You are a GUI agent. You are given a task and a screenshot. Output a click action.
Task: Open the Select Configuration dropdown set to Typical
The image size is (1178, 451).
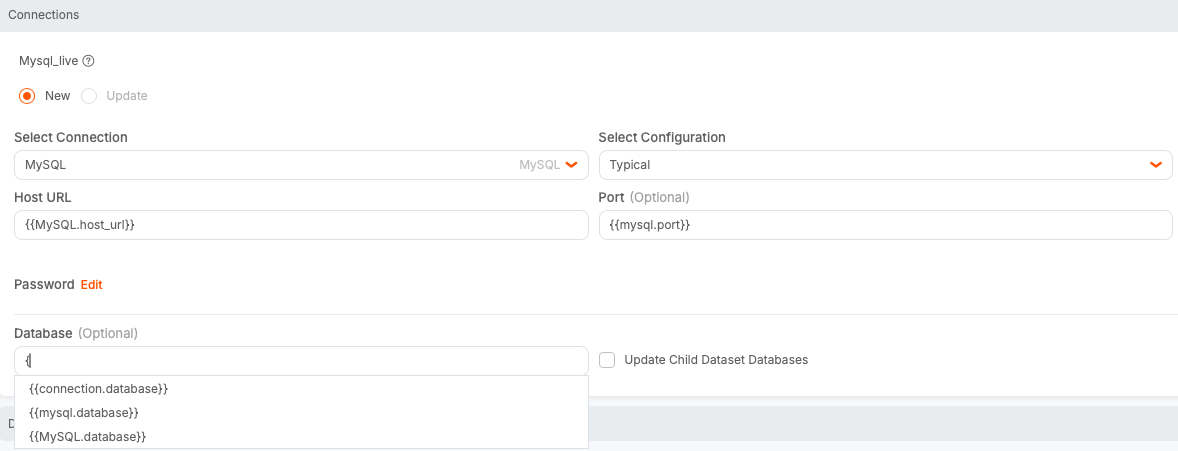pos(885,165)
